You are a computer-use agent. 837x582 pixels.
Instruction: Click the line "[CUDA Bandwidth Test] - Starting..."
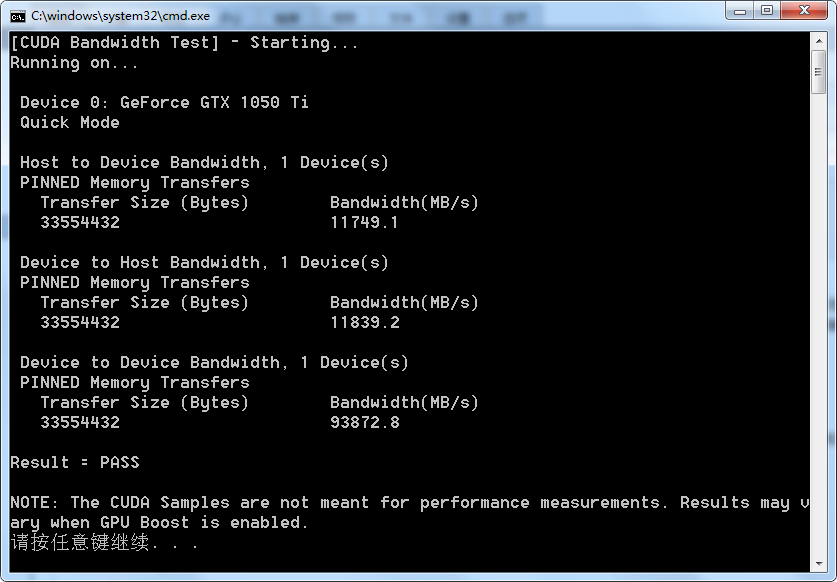pyautogui.click(x=184, y=43)
